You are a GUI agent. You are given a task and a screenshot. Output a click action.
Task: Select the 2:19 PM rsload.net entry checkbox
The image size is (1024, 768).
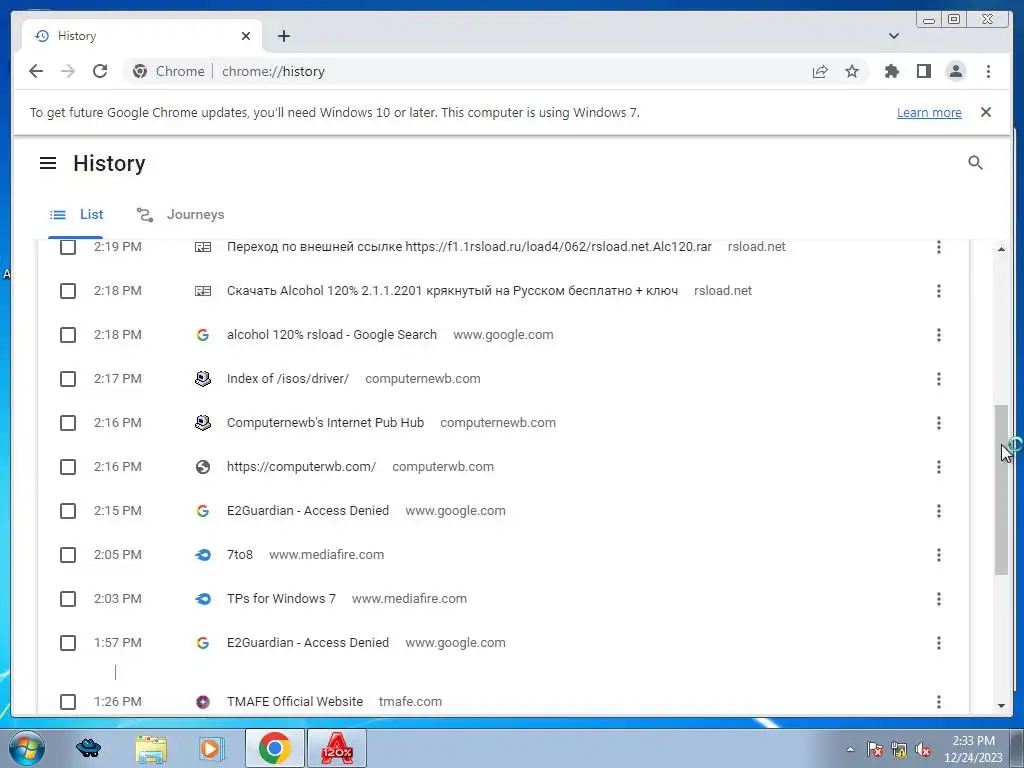tap(68, 247)
